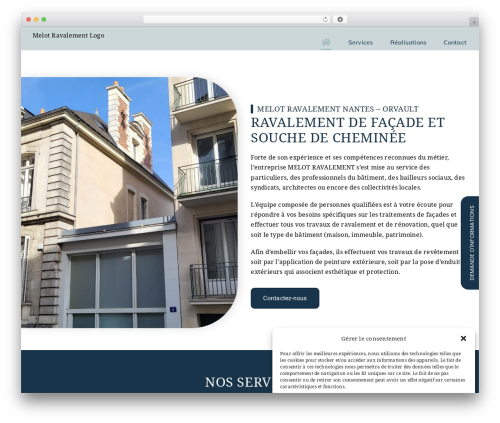Click the paragraph starting "L'équipe composée"
500x423 pixels.
354,219
